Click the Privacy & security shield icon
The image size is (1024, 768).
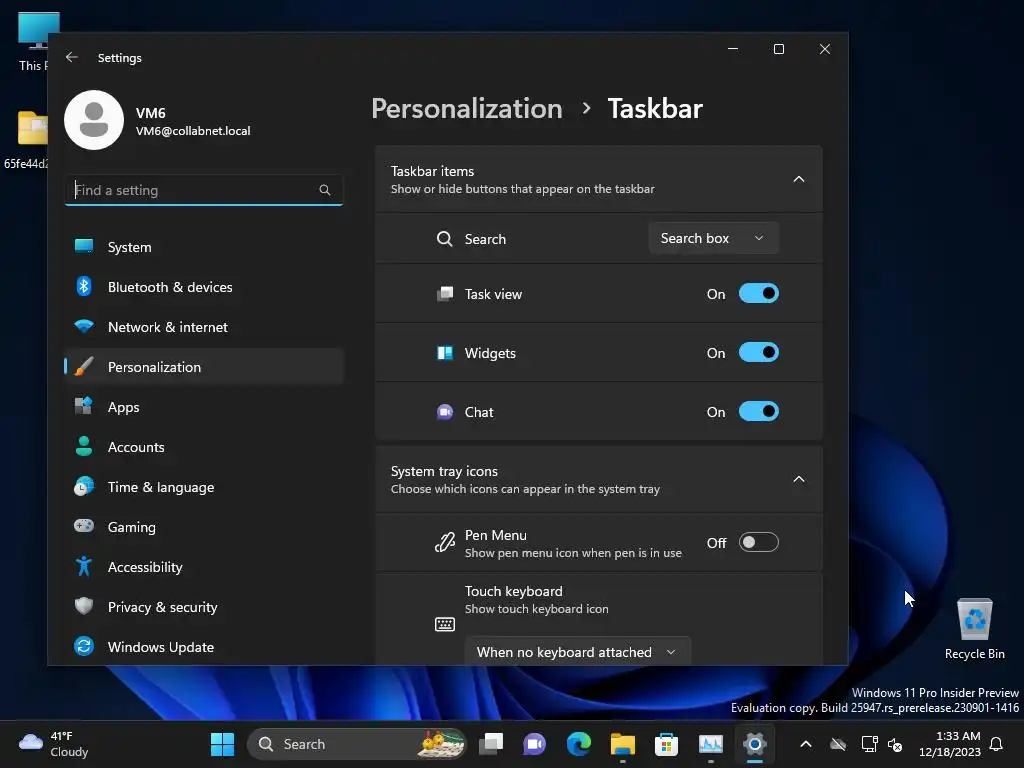84,606
